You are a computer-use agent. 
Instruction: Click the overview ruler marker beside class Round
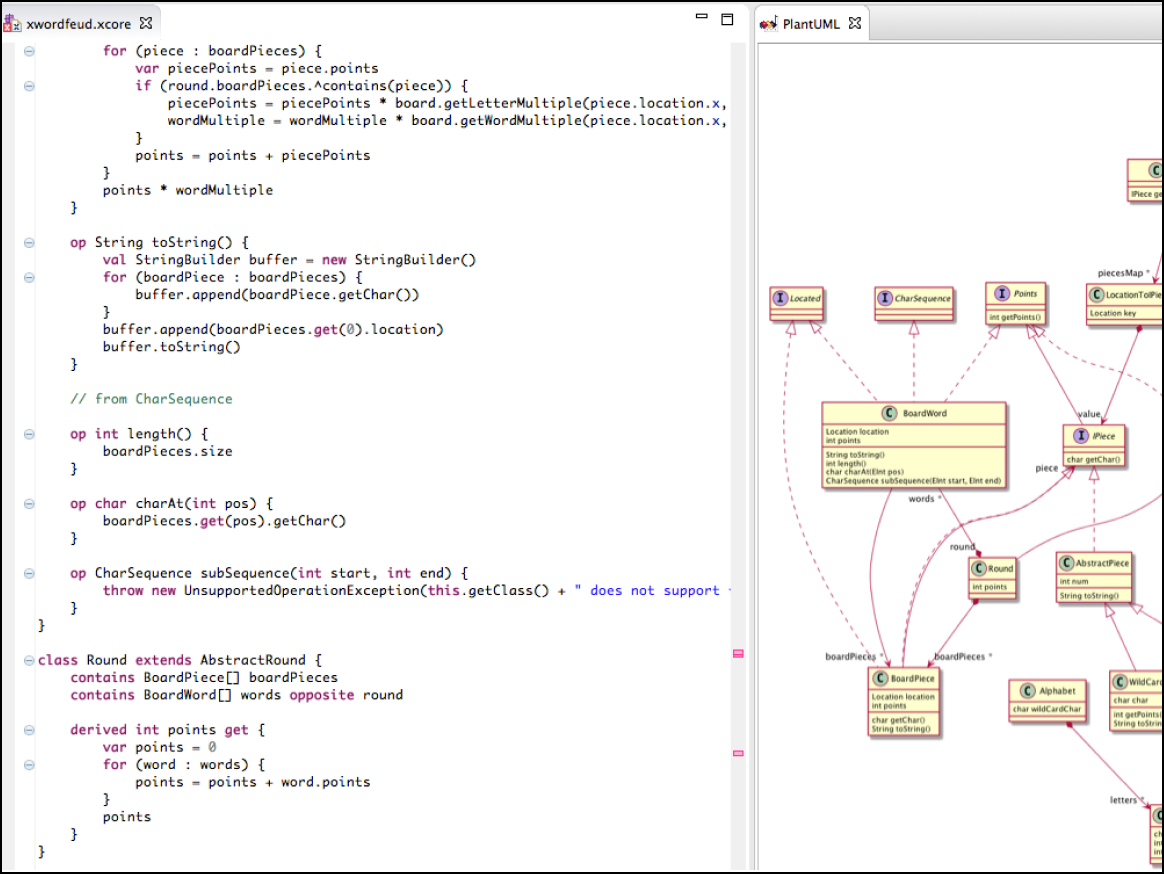[738, 653]
